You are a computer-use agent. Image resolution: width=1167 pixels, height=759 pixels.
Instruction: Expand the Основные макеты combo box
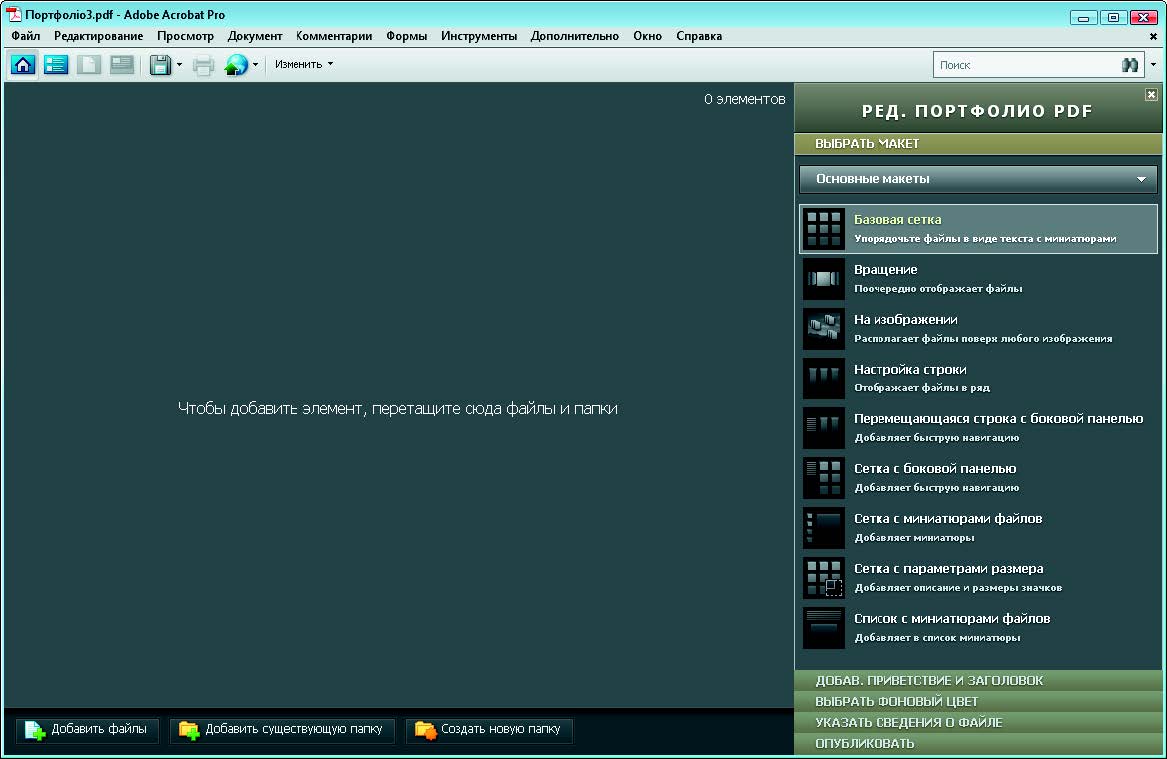(x=978, y=179)
